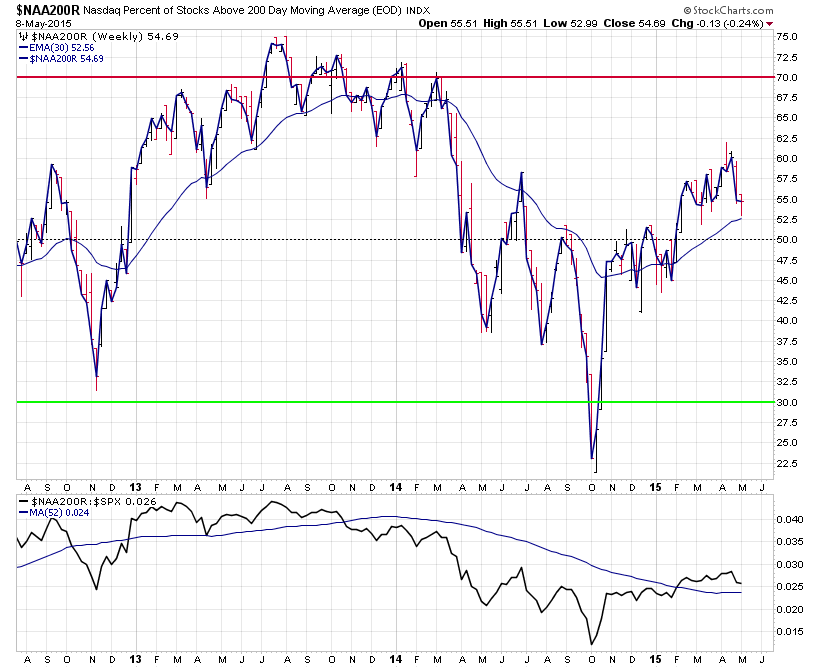Click the 14 year marker on main axis
820x668 pixels.
pyautogui.click(x=396, y=487)
